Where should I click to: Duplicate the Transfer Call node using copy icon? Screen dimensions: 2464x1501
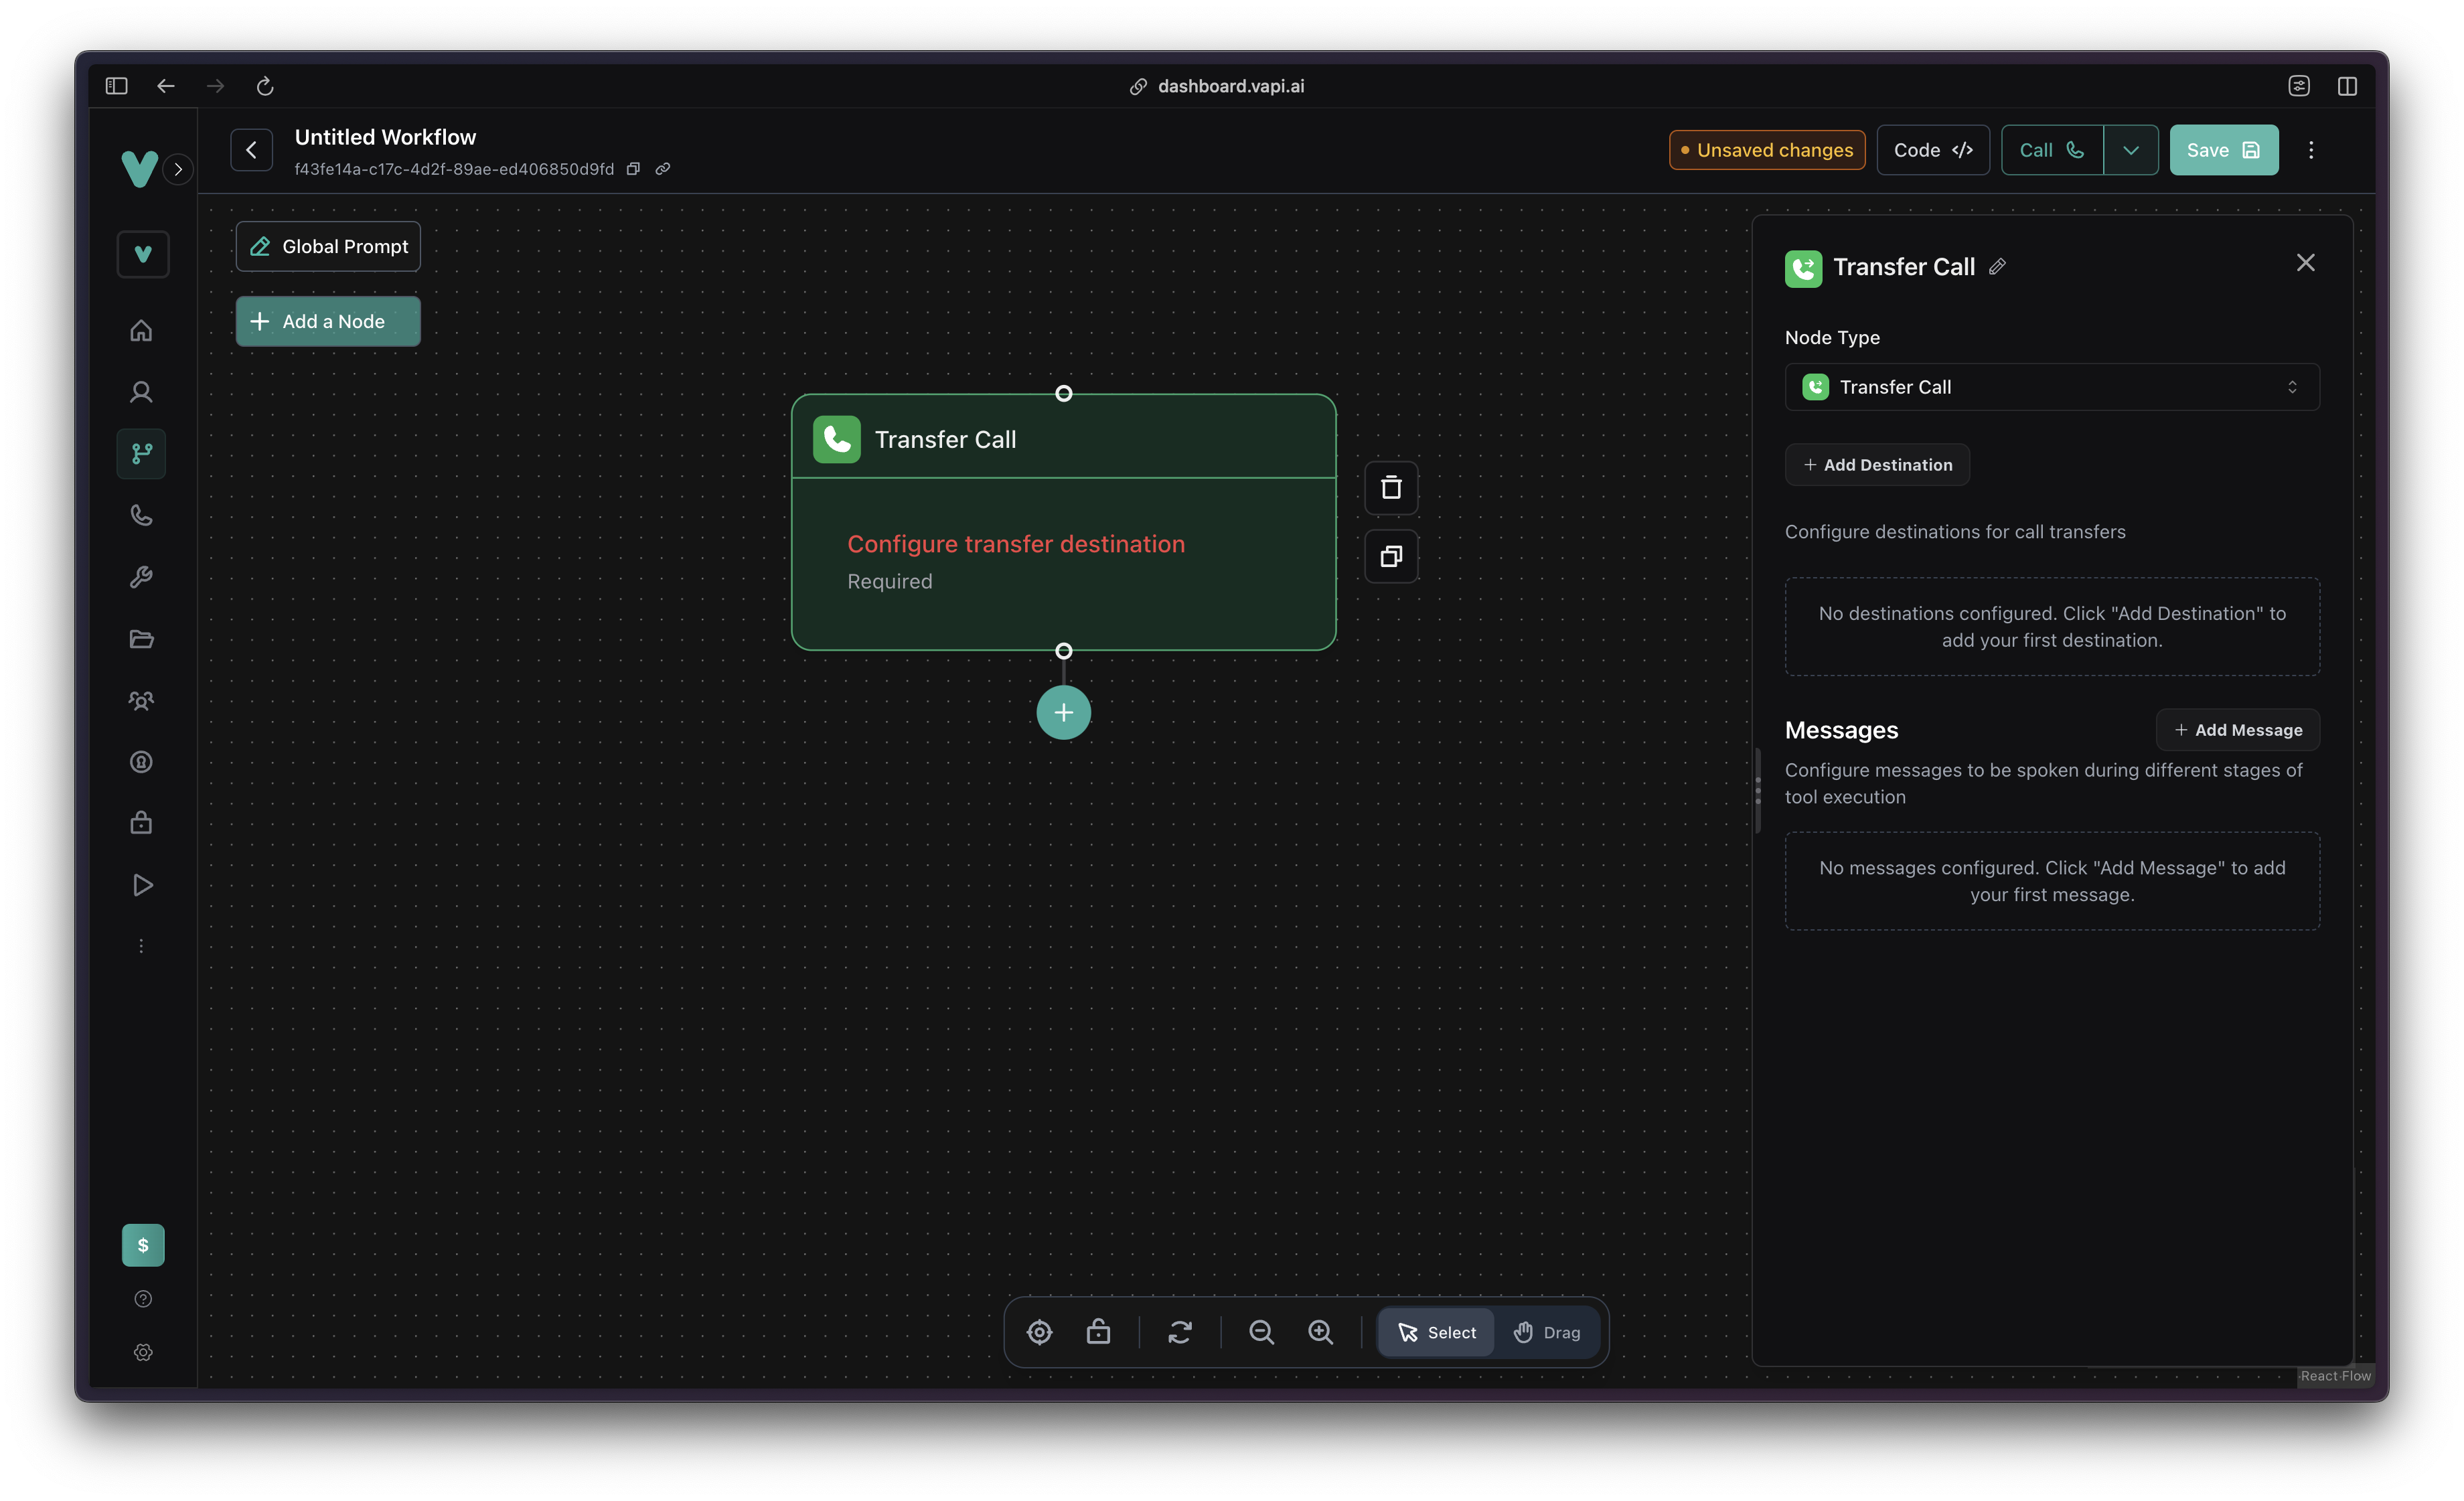(x=1391, y=556)
